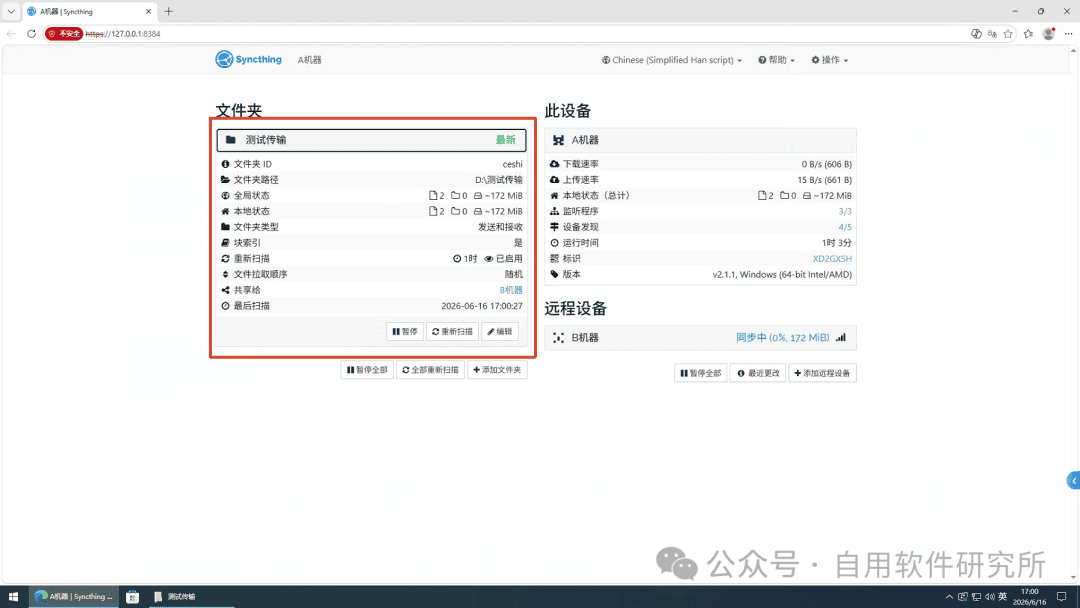Click the 不安全 not-secure badge
1080x608 pixels.
click(64, 33)
